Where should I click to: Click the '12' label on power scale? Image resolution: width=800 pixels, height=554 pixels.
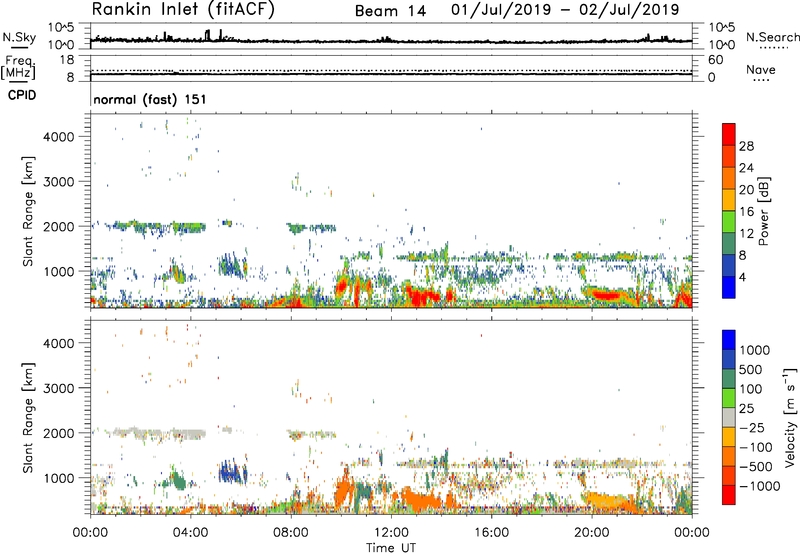click(746, 234)
